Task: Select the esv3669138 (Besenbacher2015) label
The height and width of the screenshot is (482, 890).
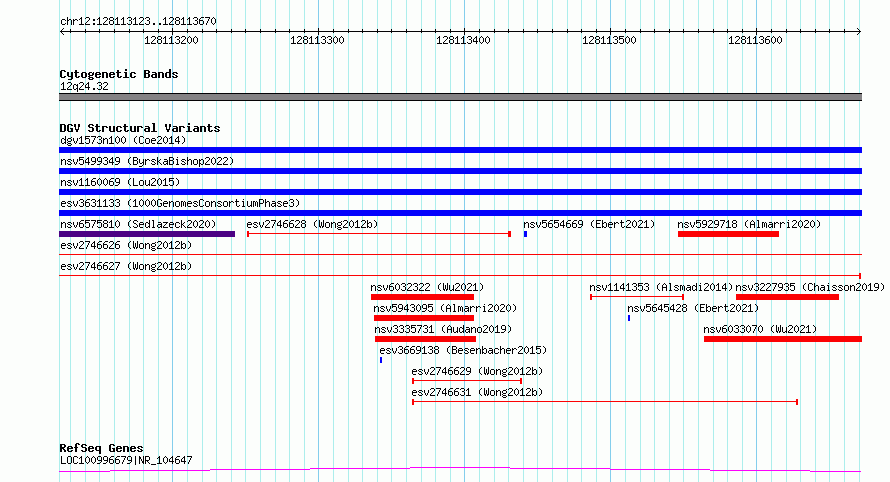Action: (463, 350)
